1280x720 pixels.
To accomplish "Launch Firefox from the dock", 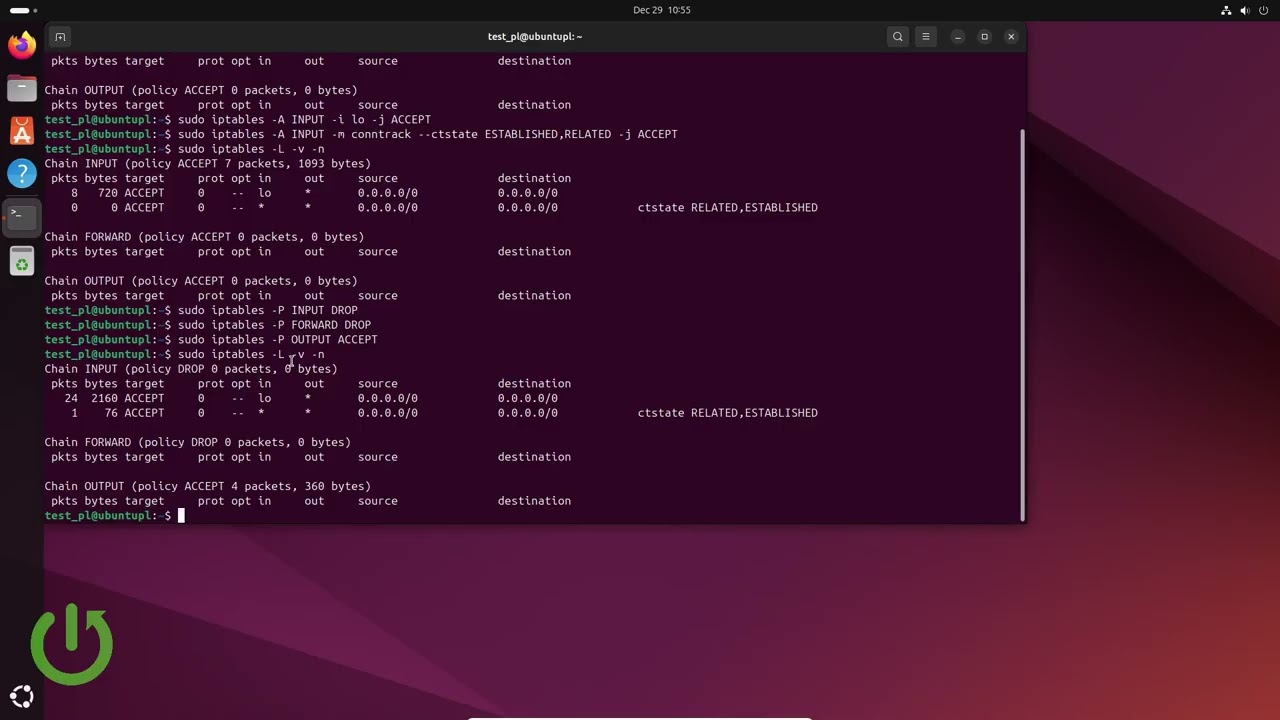I will (x=22, y=44).
